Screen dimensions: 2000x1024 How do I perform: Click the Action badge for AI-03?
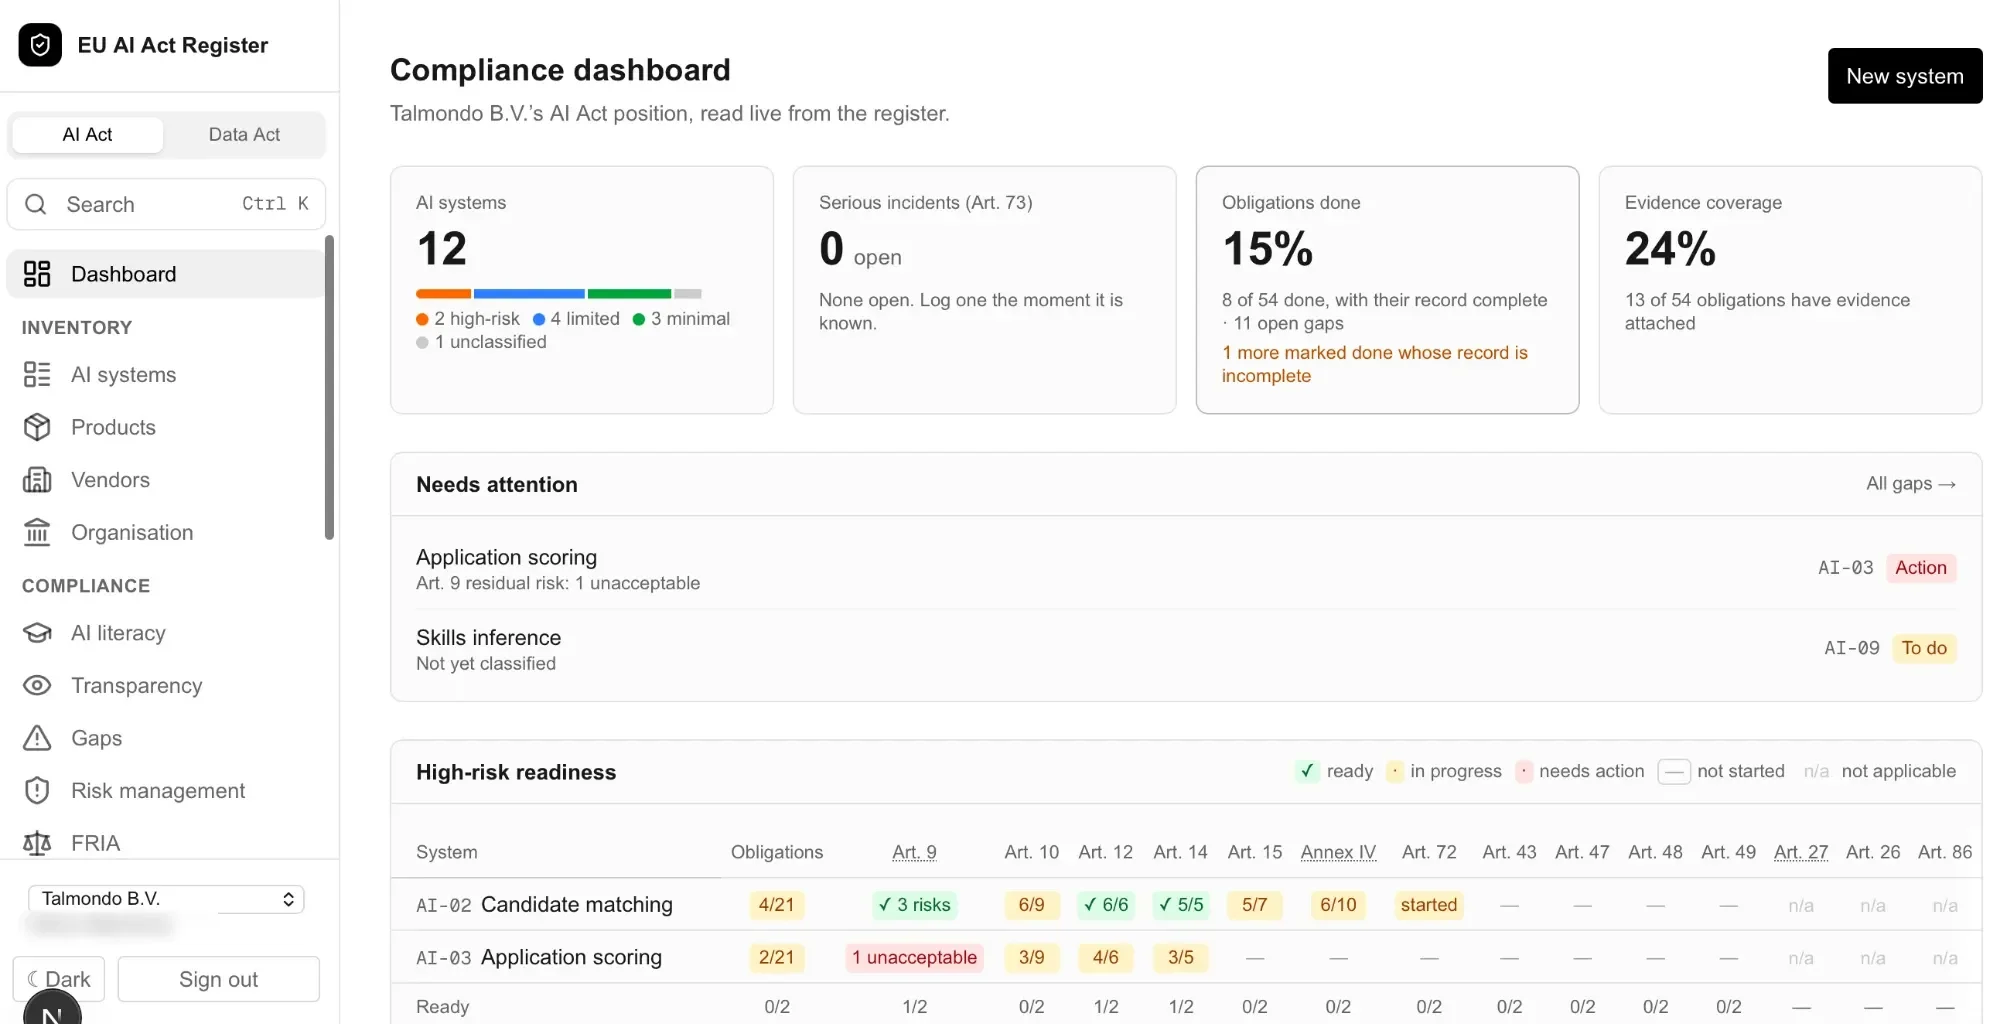[x=1920, y=568]
